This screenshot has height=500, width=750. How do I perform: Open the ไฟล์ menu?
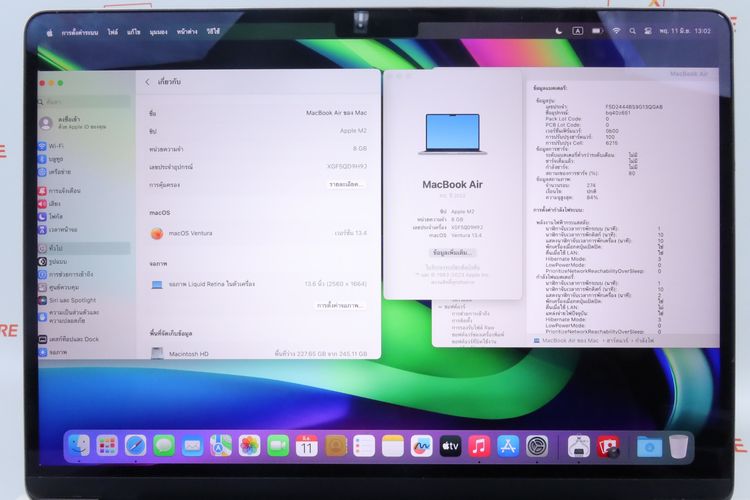pos(112,32)
